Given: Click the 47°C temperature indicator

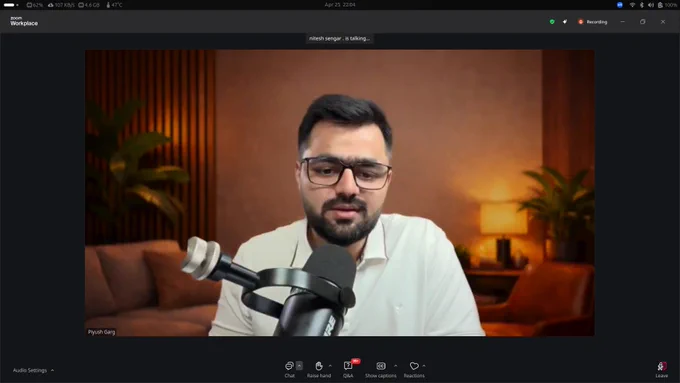Looking at the screenshot, I should point(114,5).
